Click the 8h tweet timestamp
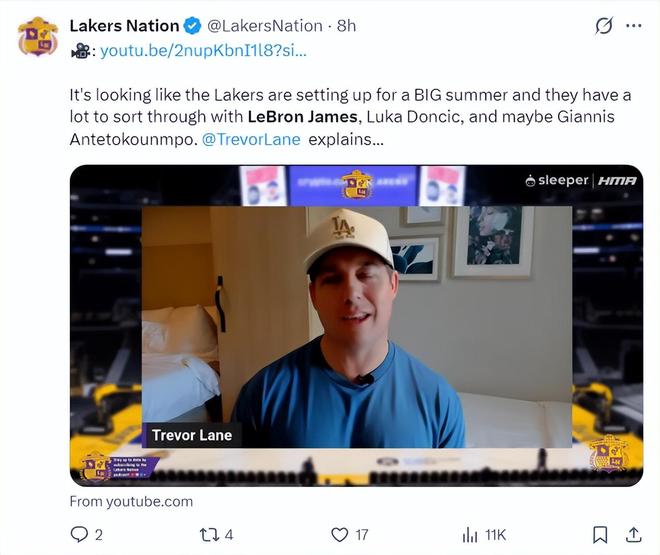Screen dimensions: 660x555 point(346,26)
